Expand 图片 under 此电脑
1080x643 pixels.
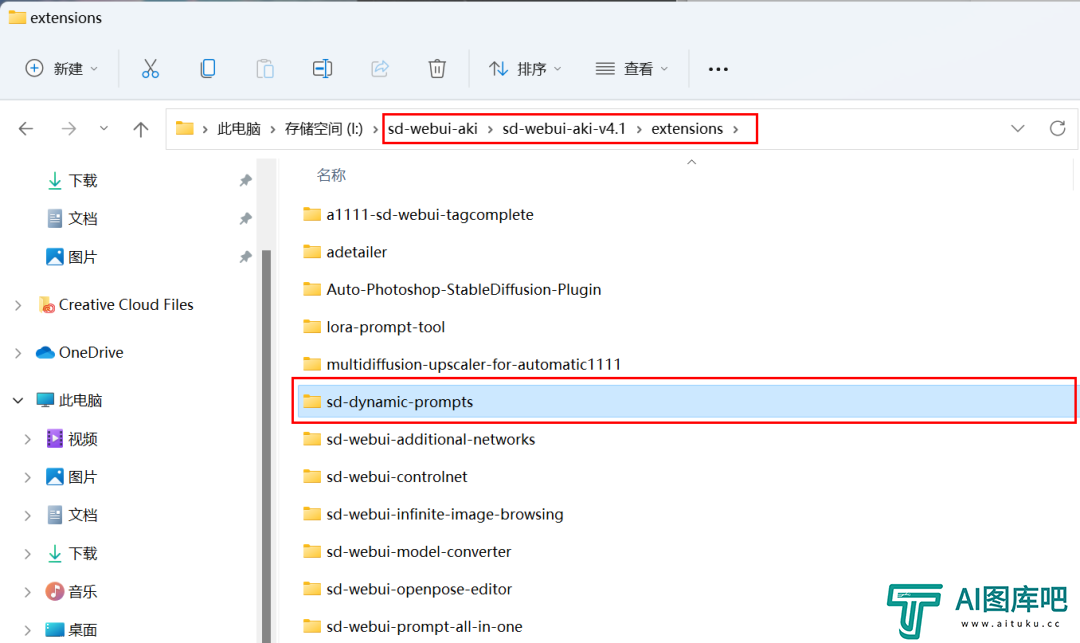pos(28,476)
